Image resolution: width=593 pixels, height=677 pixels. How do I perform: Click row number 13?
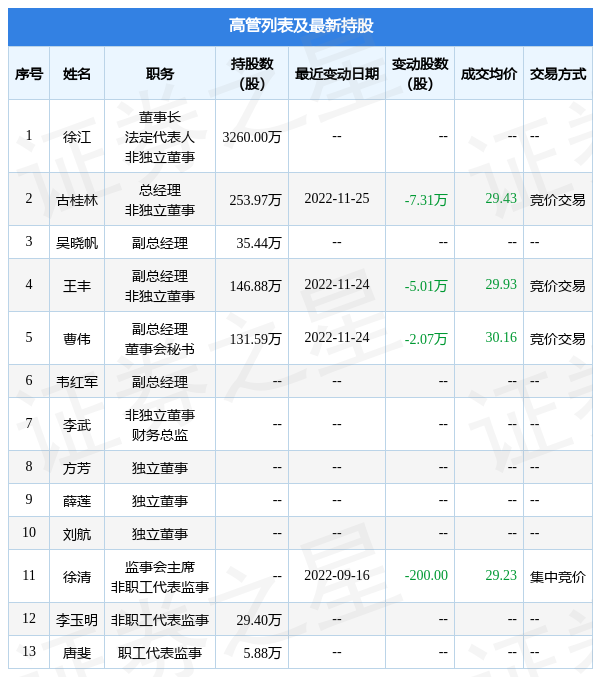coord(29,651)
